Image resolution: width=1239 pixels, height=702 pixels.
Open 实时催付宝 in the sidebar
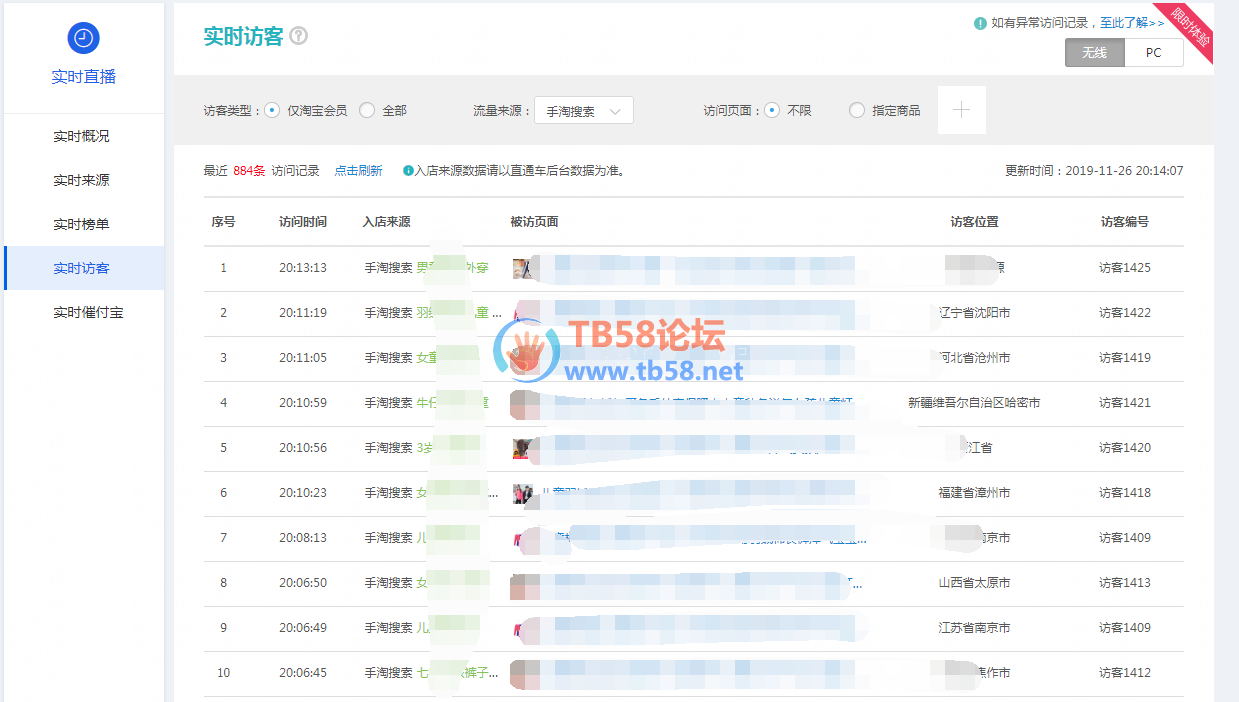(88, 312)
